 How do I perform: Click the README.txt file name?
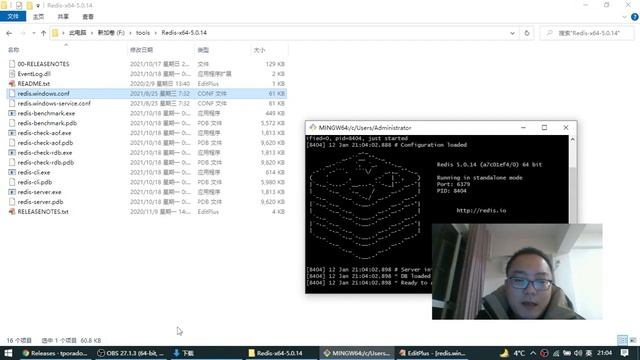(x=33, y=84)
